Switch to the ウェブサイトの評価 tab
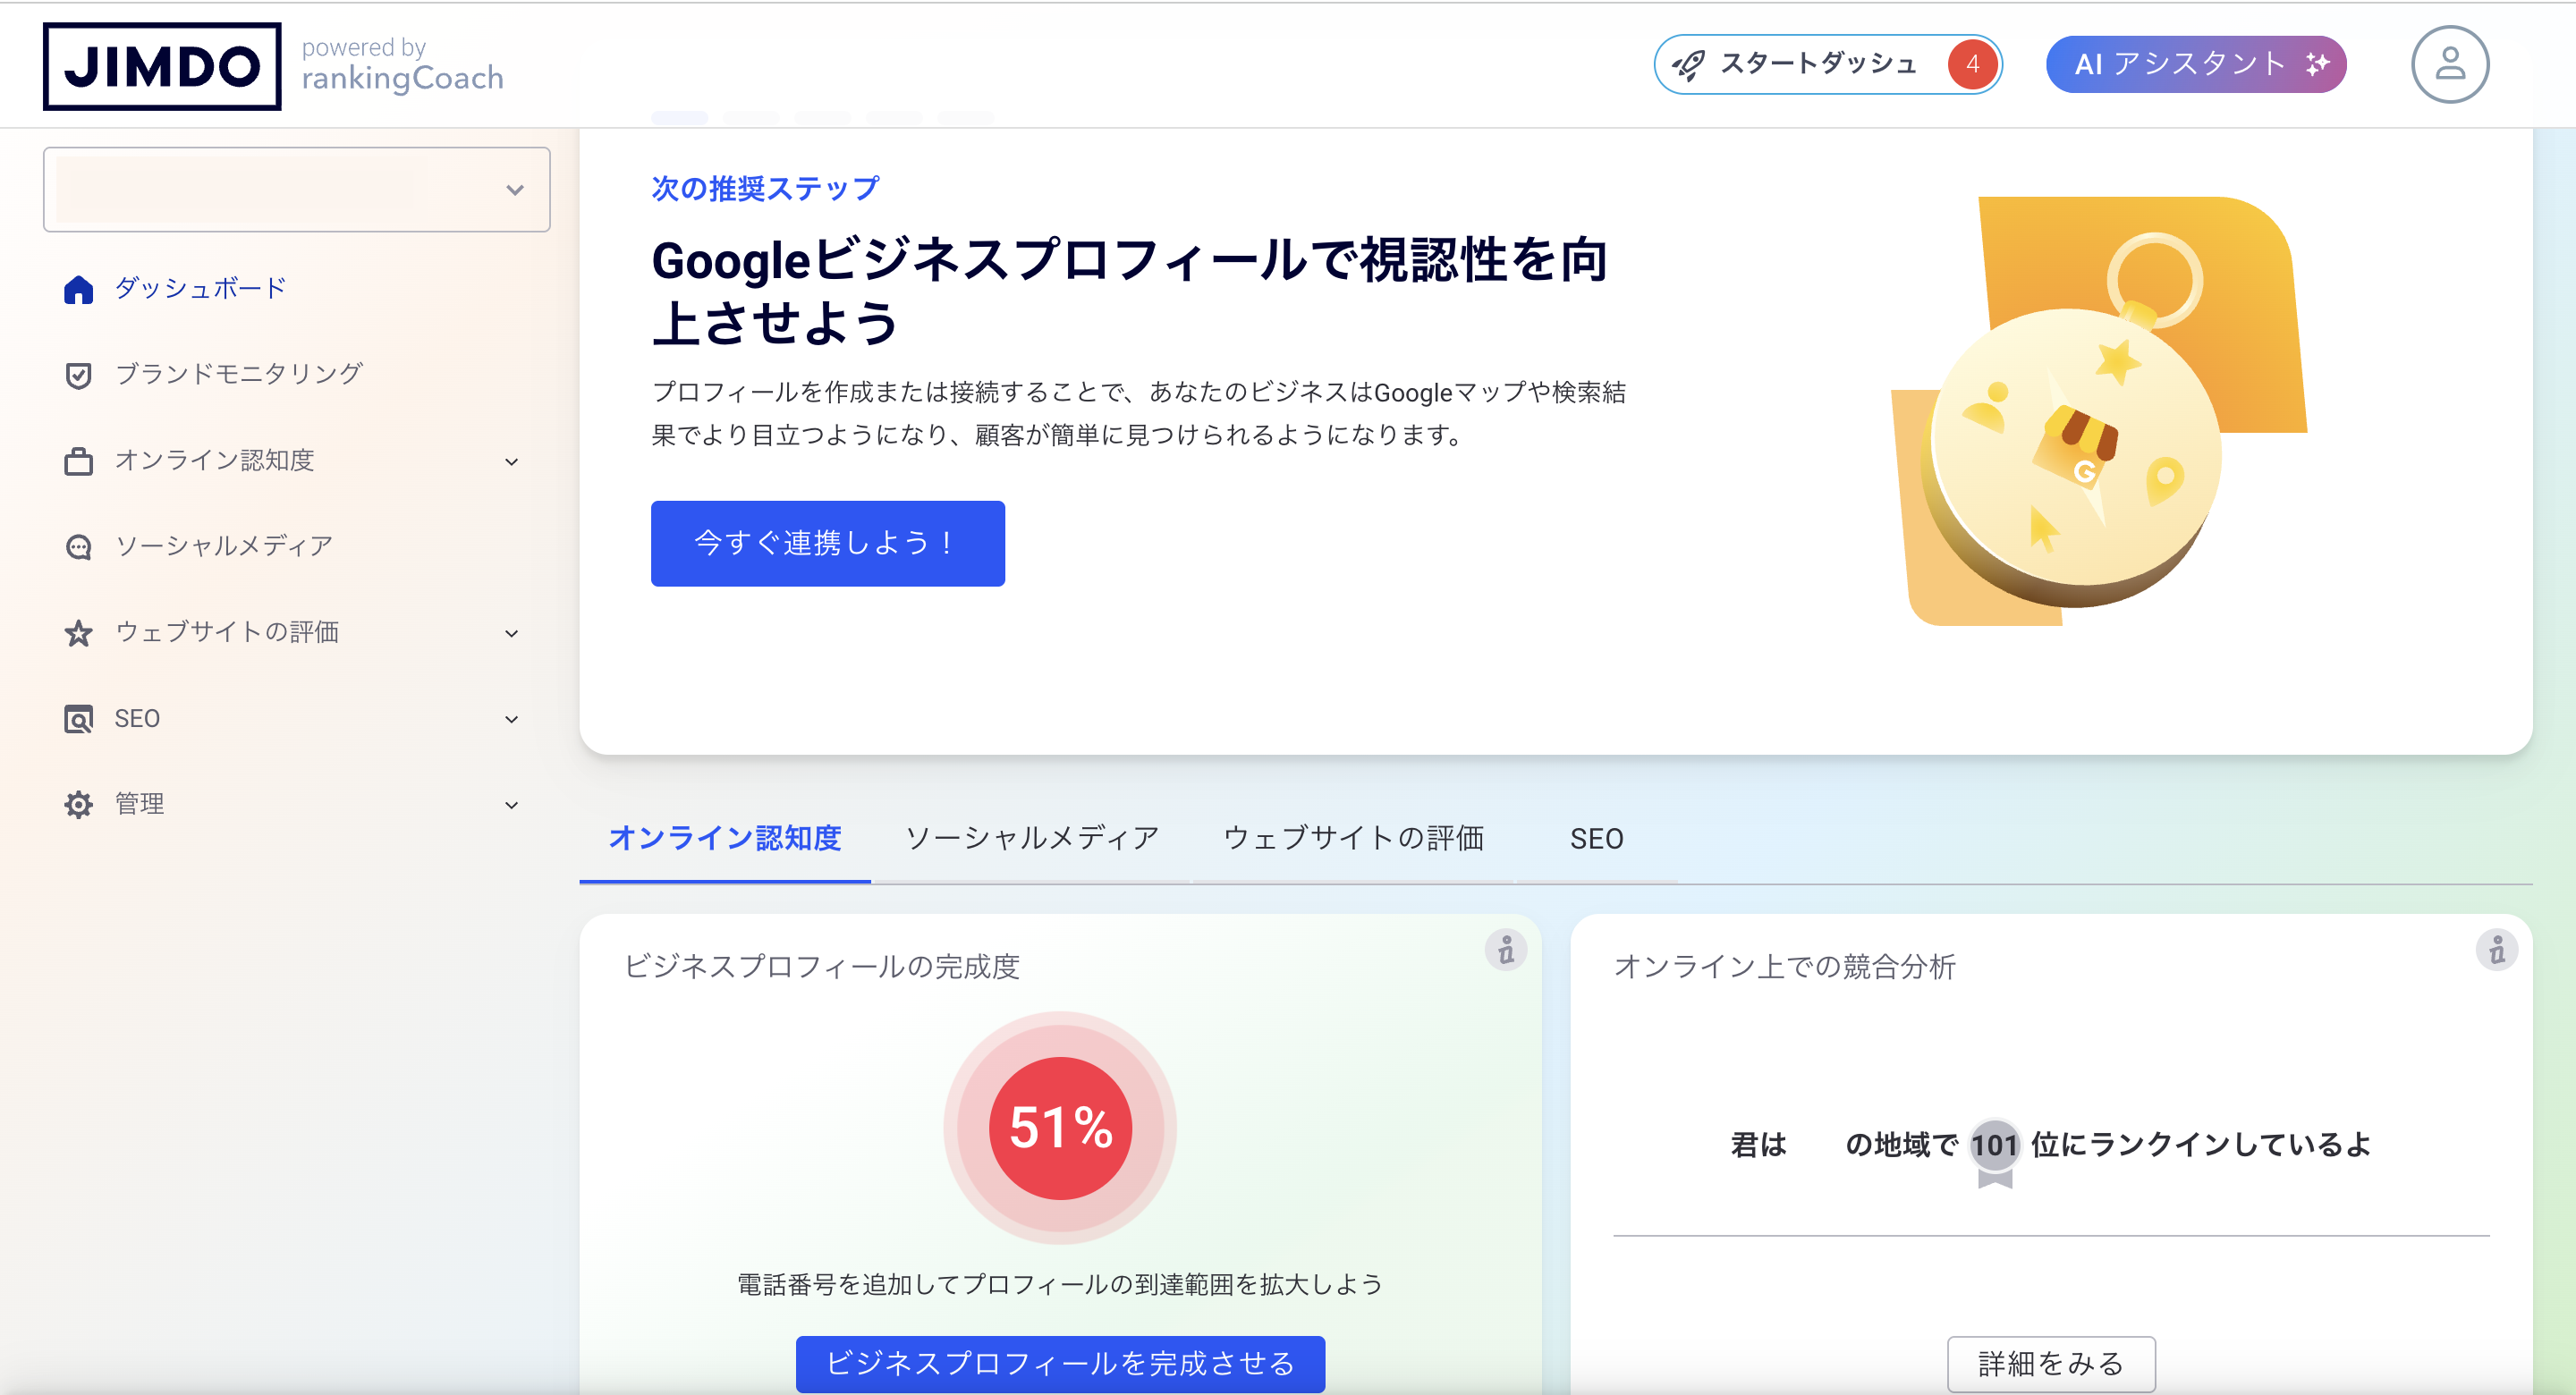This screenshot has width=2576, height=1395. coord(1353,838)
